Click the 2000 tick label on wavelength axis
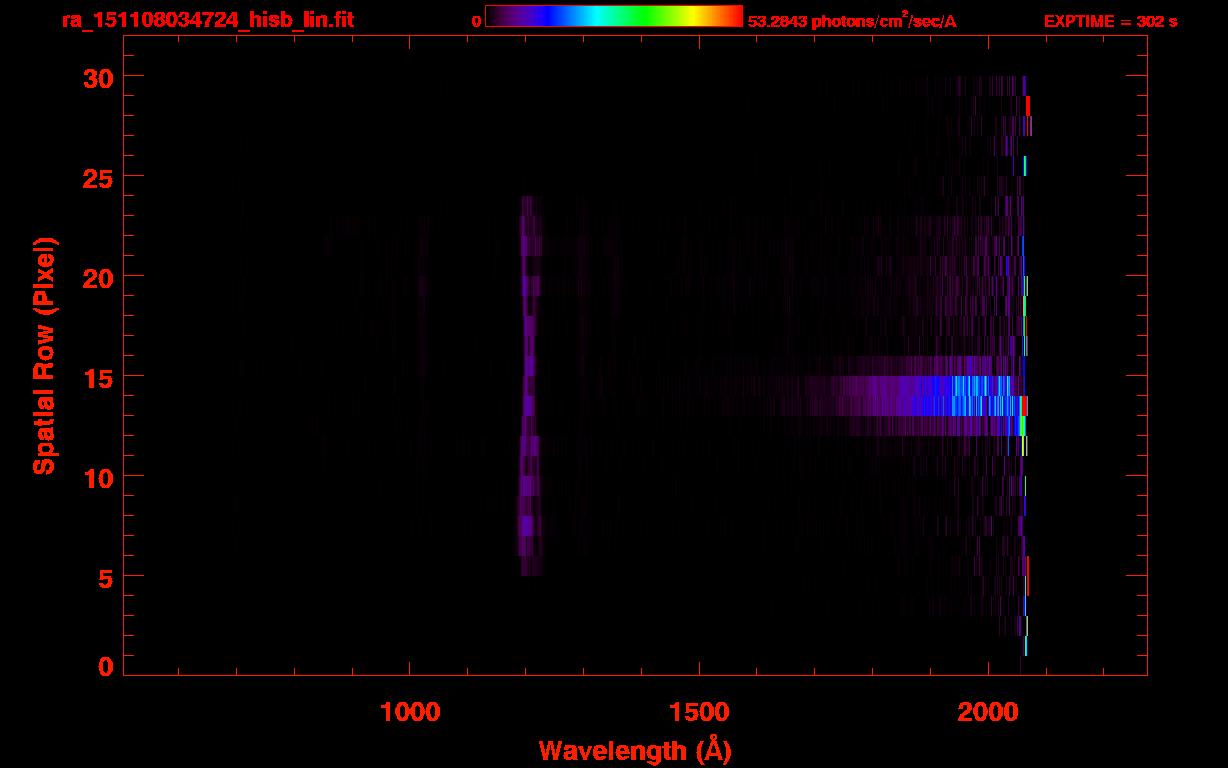The width and height of the screenshot is (1228, 768). click(987, 711)
